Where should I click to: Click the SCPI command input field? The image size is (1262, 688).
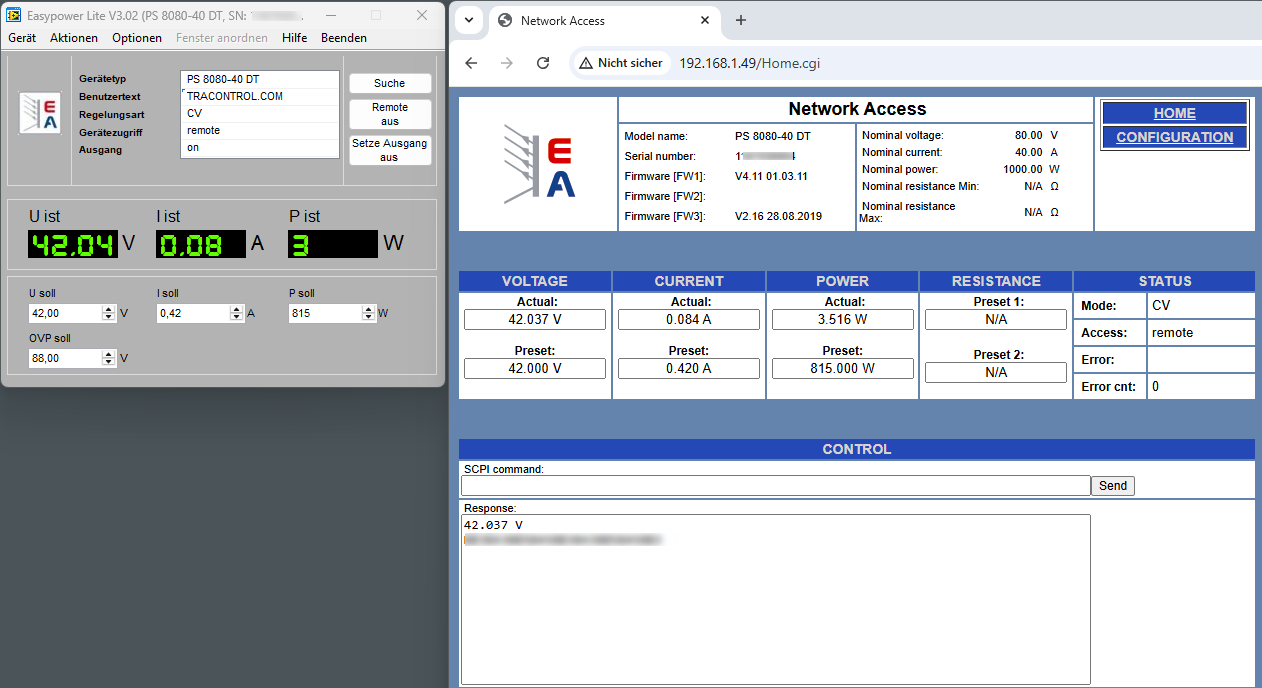click(775, 486)
